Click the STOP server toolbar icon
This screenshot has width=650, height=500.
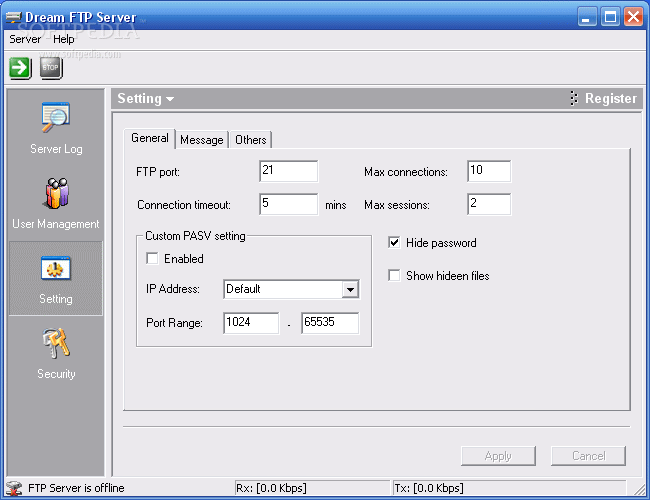(x=51, y=68)
